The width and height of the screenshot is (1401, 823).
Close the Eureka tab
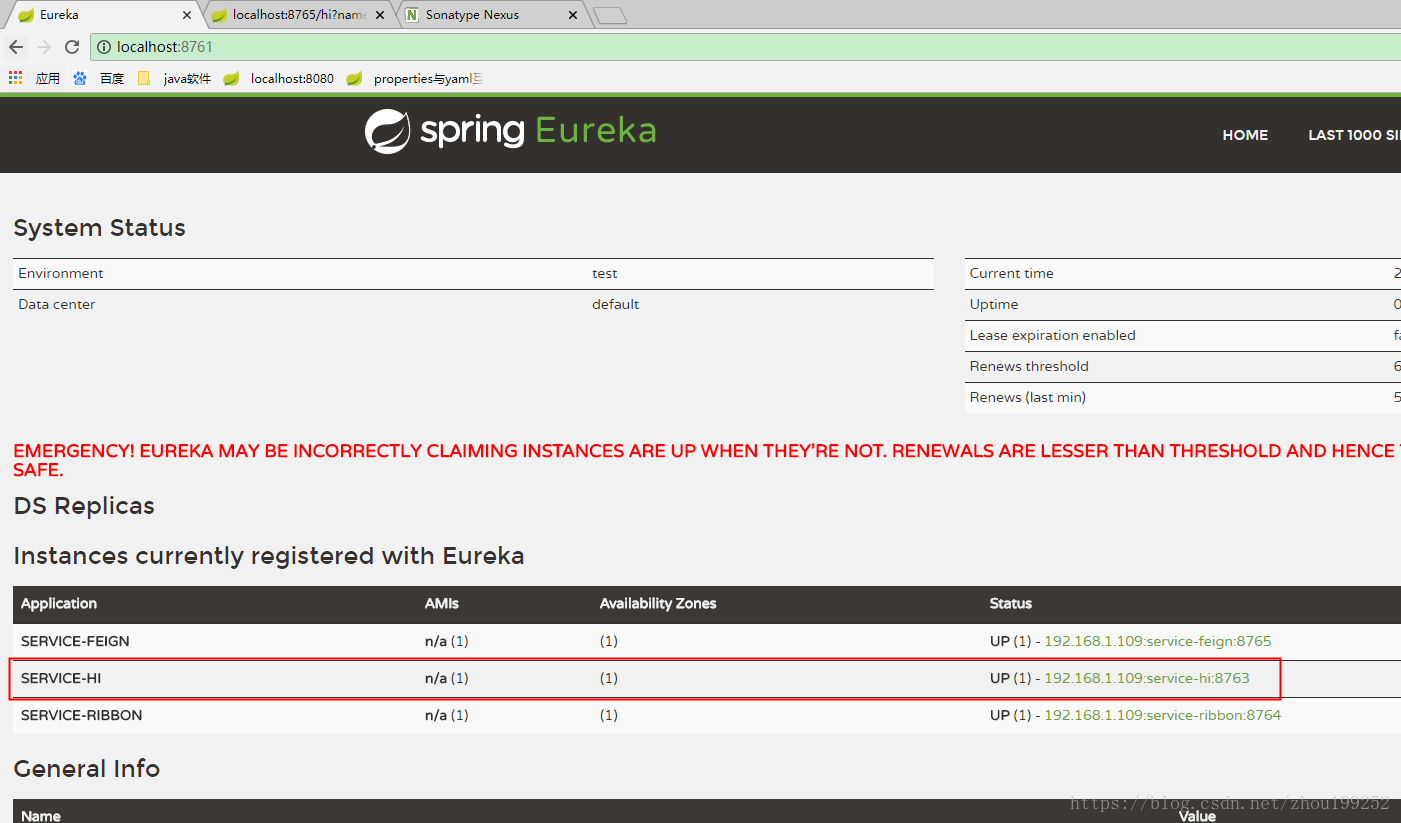coord(187,15)
